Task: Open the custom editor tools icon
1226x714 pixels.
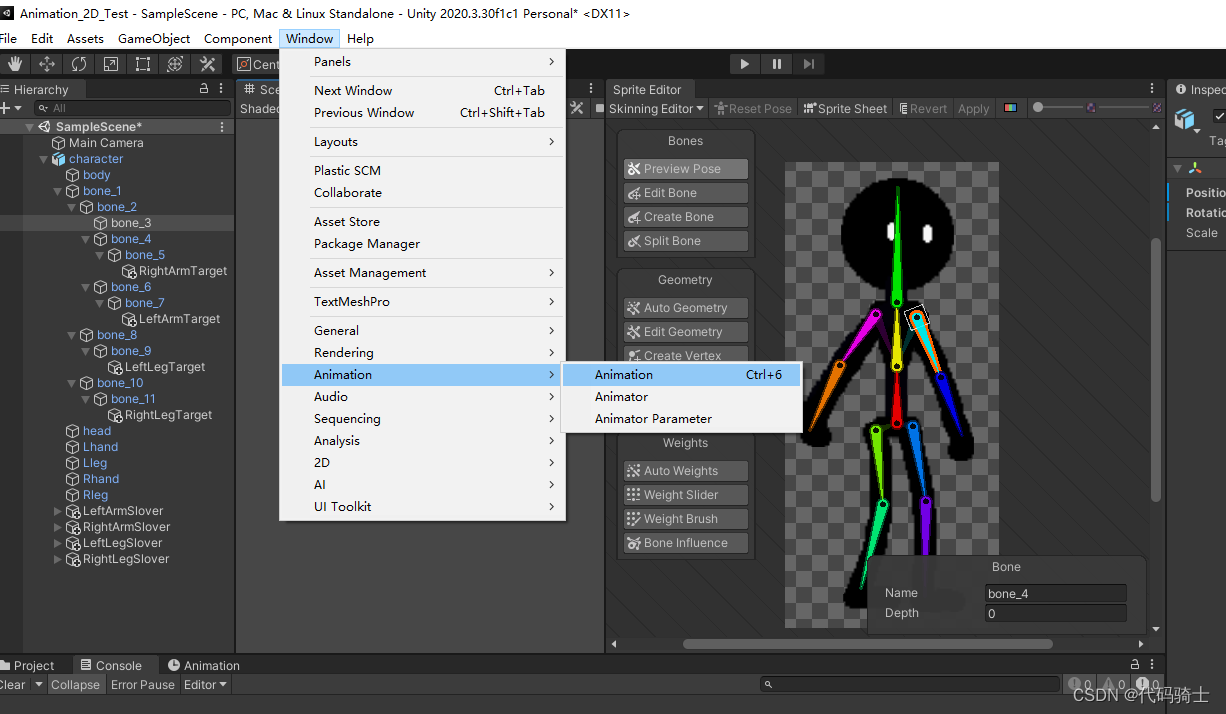Action: pos(207,64)
